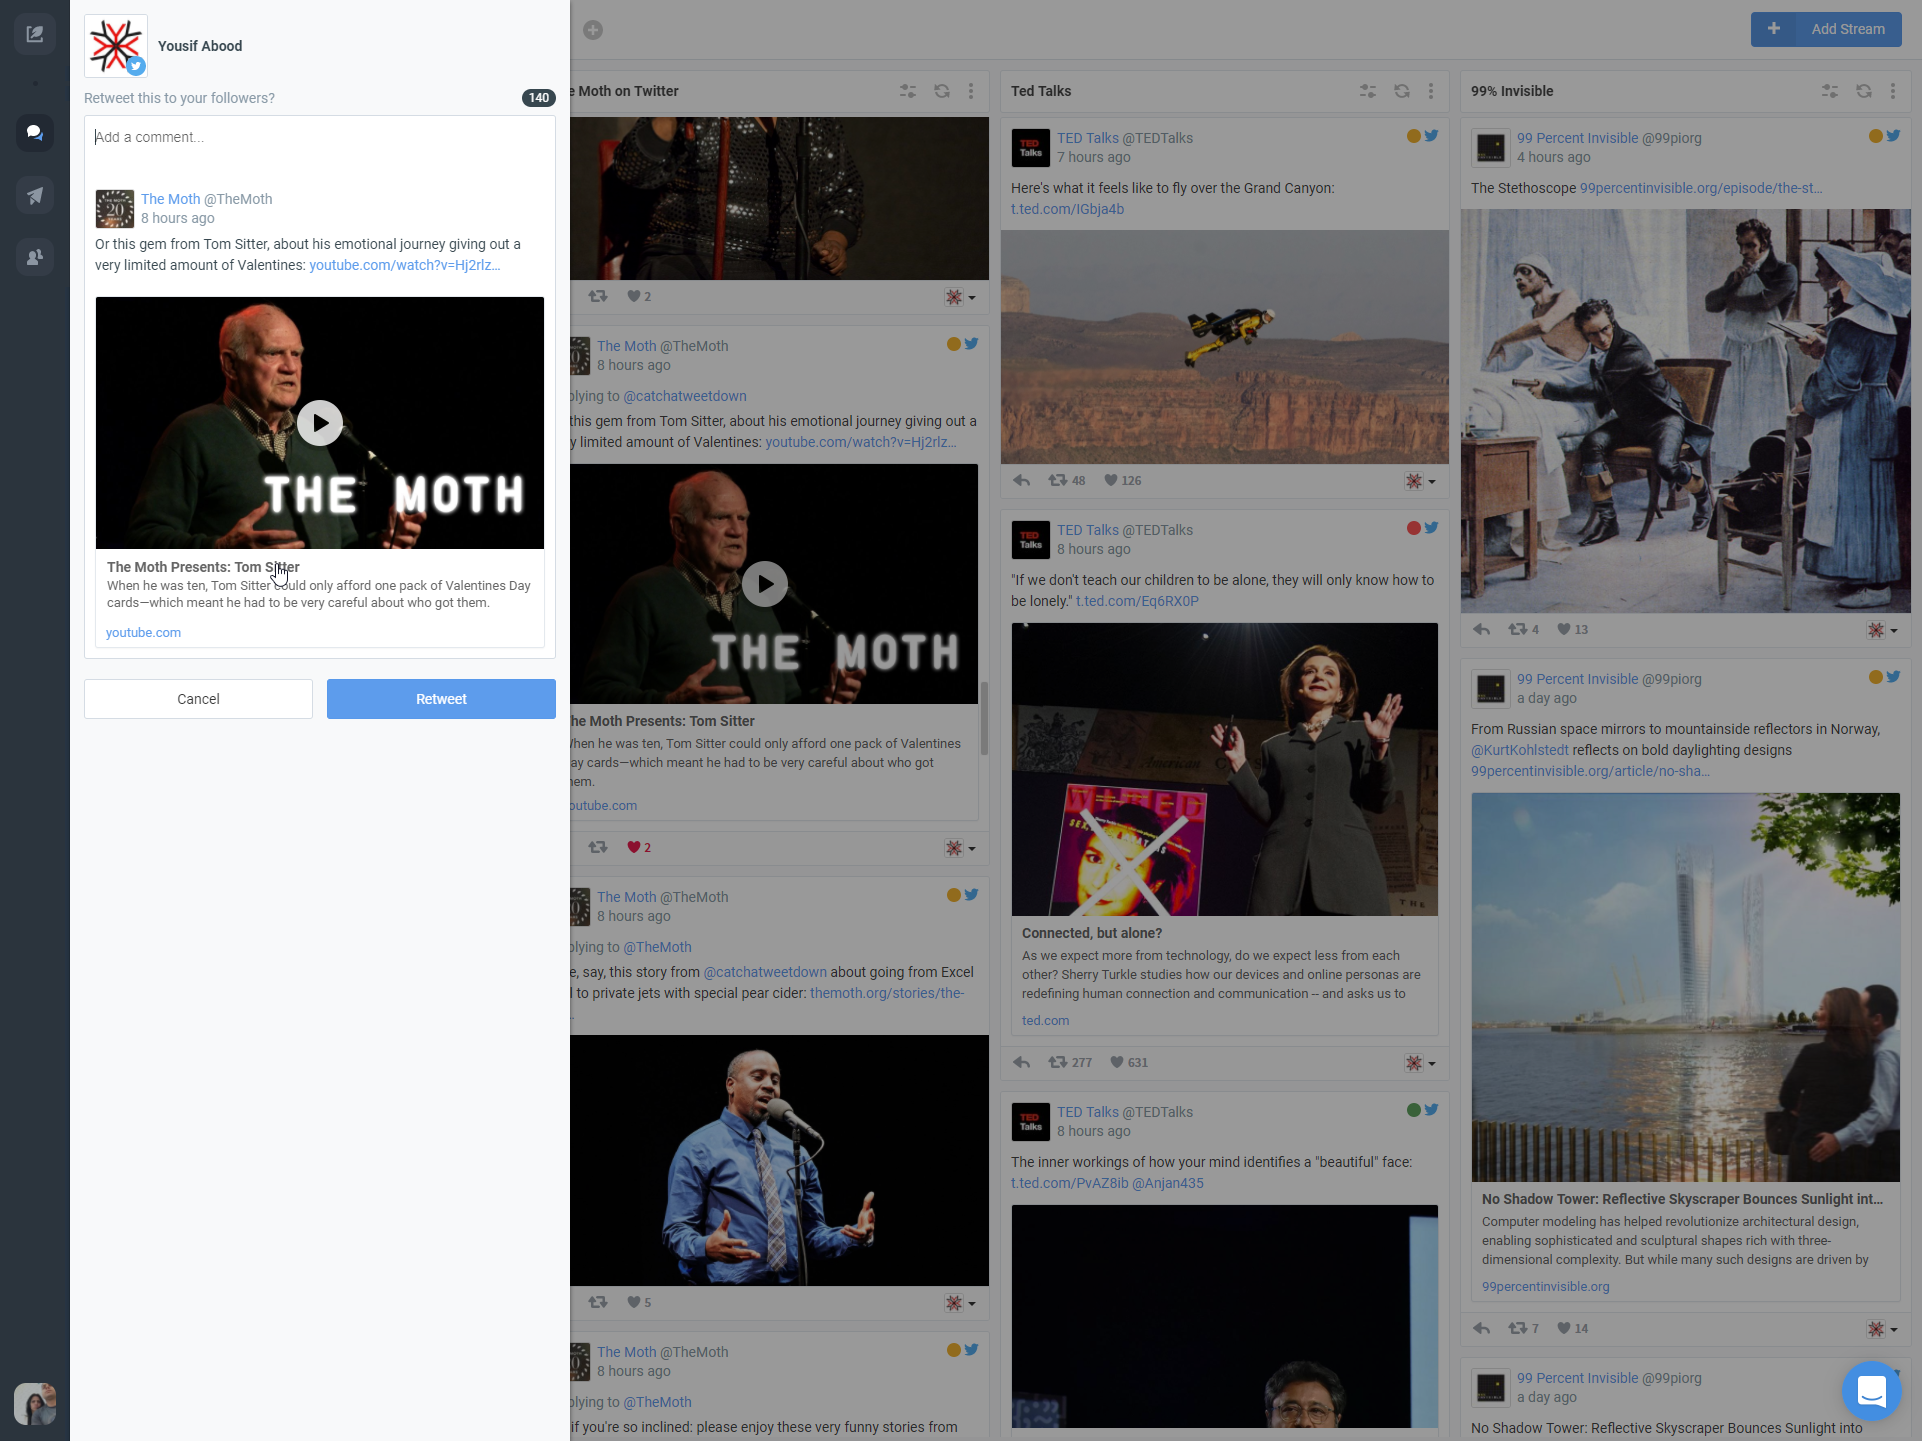Toggle retweet on the Stethoscope tweet
The height and width of the screenshot is (1441, 1922).
(1517, 630)
